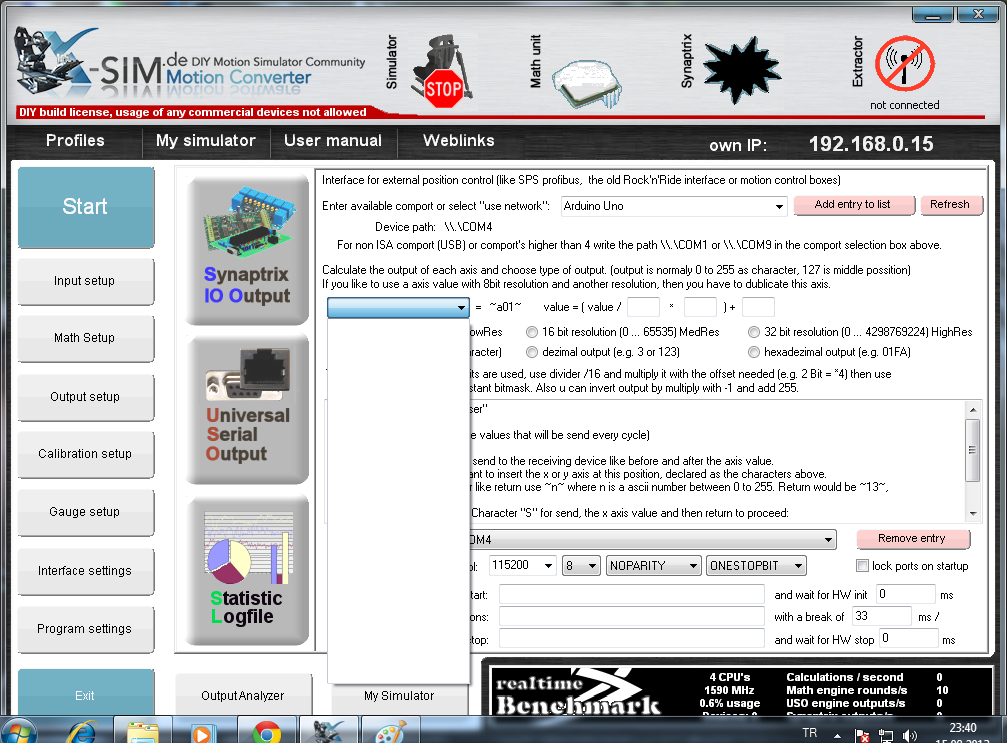Choose hexadezimal output format

(x=754, y=352)
